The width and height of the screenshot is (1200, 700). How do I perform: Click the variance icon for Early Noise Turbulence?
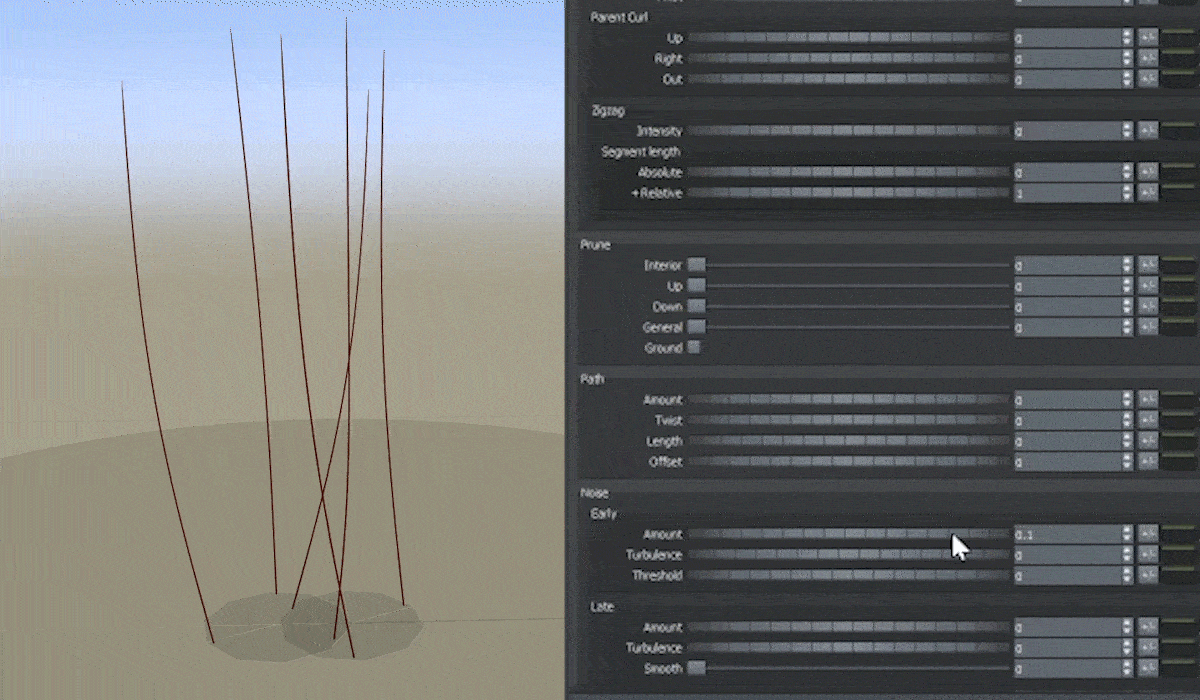tap(1148, 555)
